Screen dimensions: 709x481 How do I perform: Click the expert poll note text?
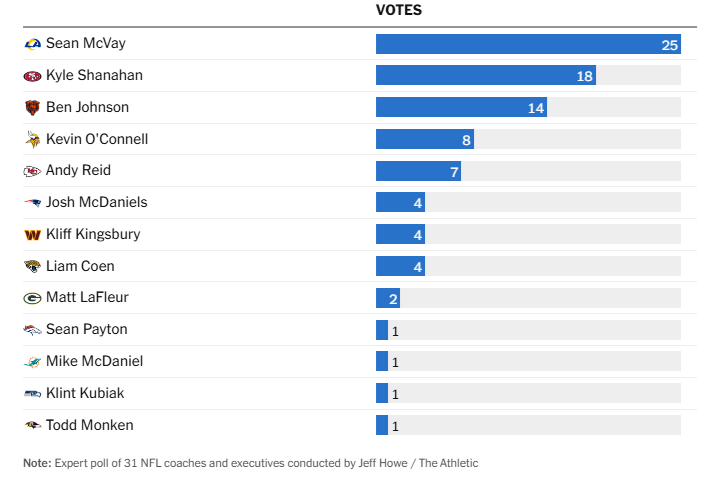(250, 463)
